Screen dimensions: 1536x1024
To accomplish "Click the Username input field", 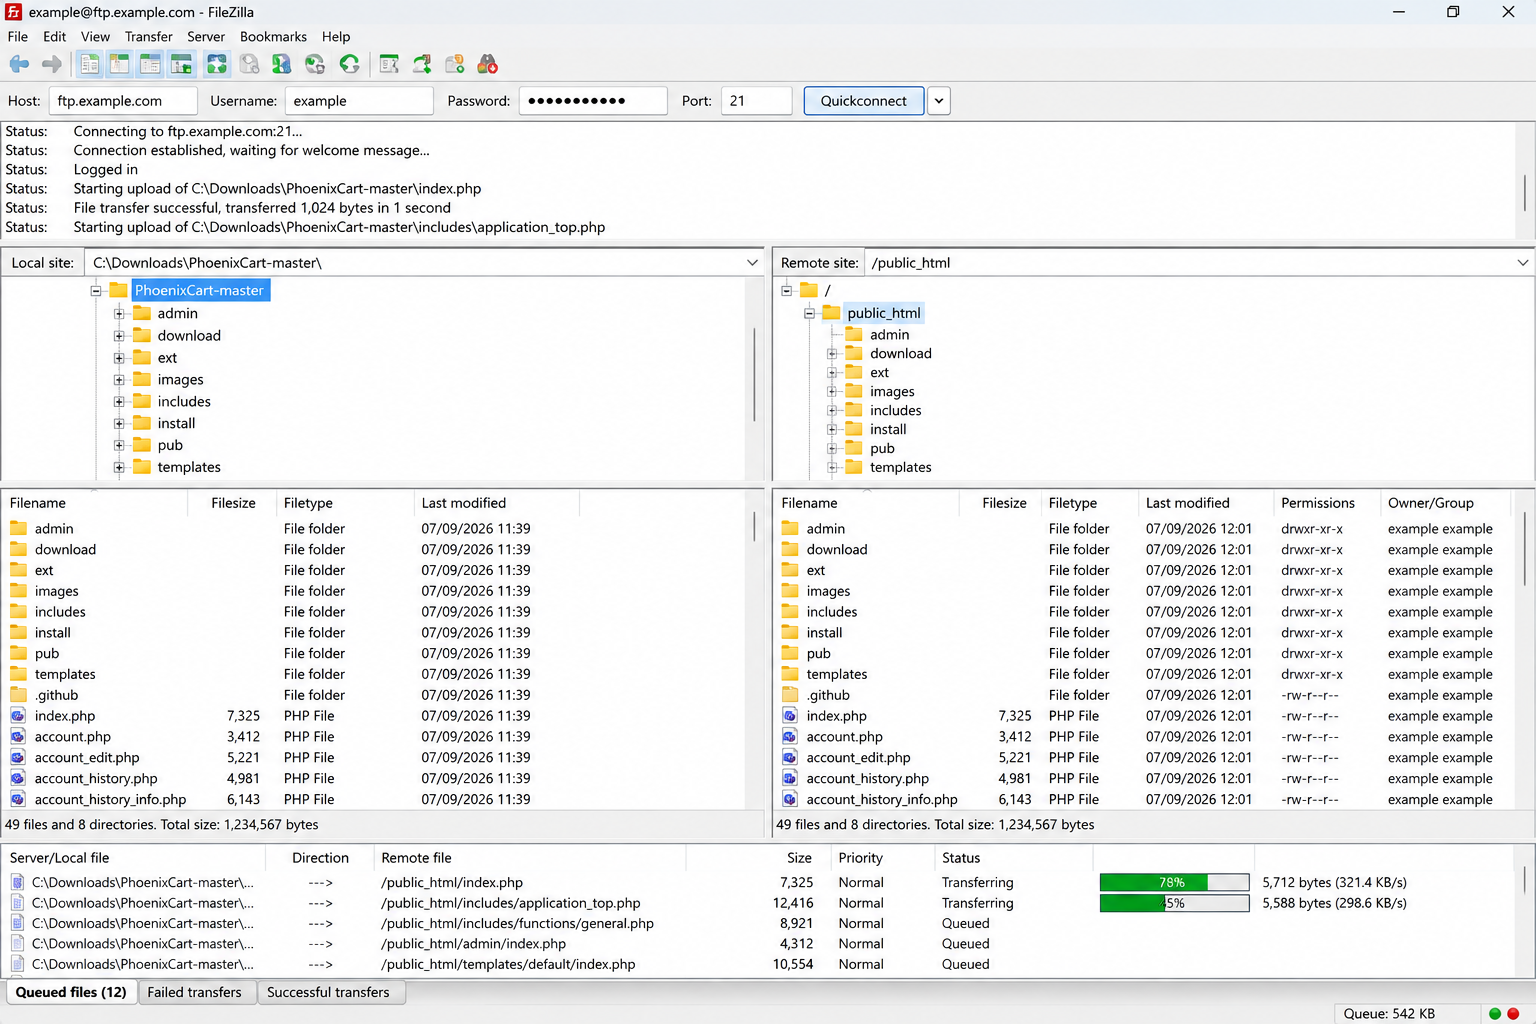I will 359,101.
